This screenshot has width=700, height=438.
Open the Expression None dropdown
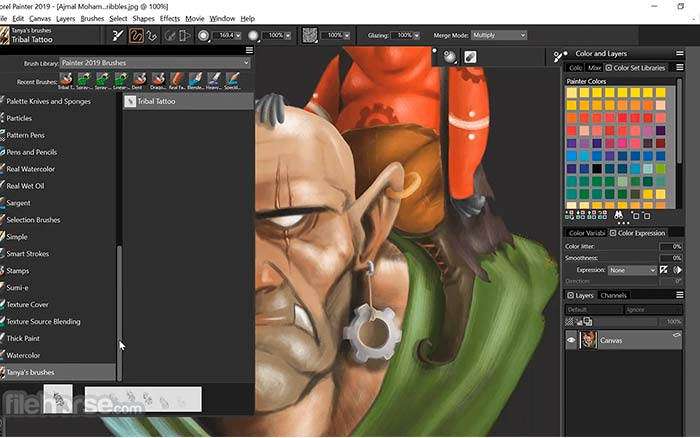(632, 270)
